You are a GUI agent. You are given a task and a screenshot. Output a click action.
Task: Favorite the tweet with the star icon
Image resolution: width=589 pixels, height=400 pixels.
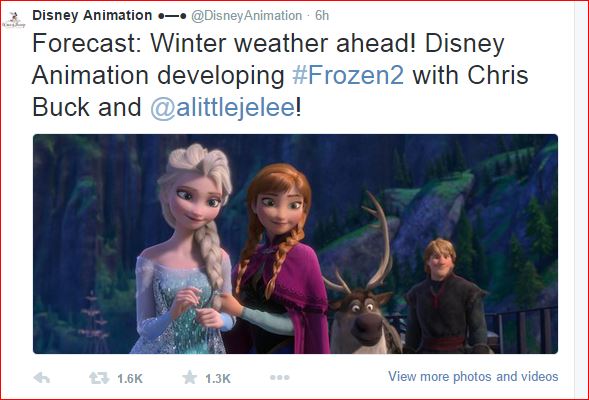click(x=190, y=377)
